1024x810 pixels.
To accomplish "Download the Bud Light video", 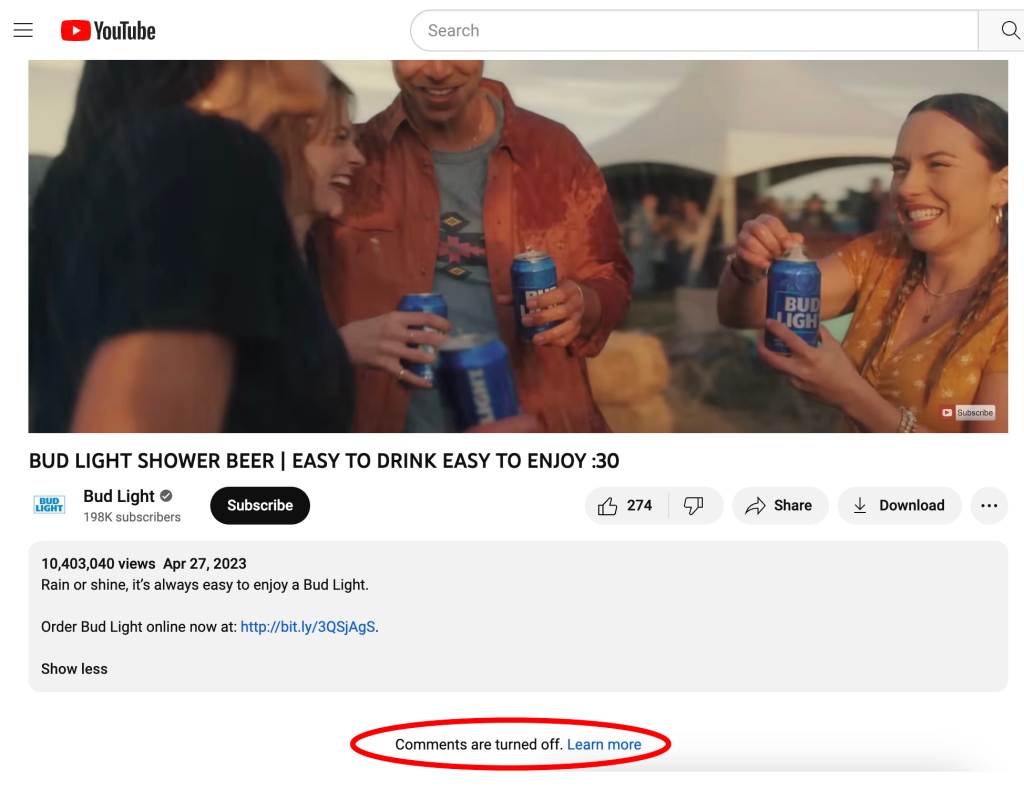I will tap(898, 506).
